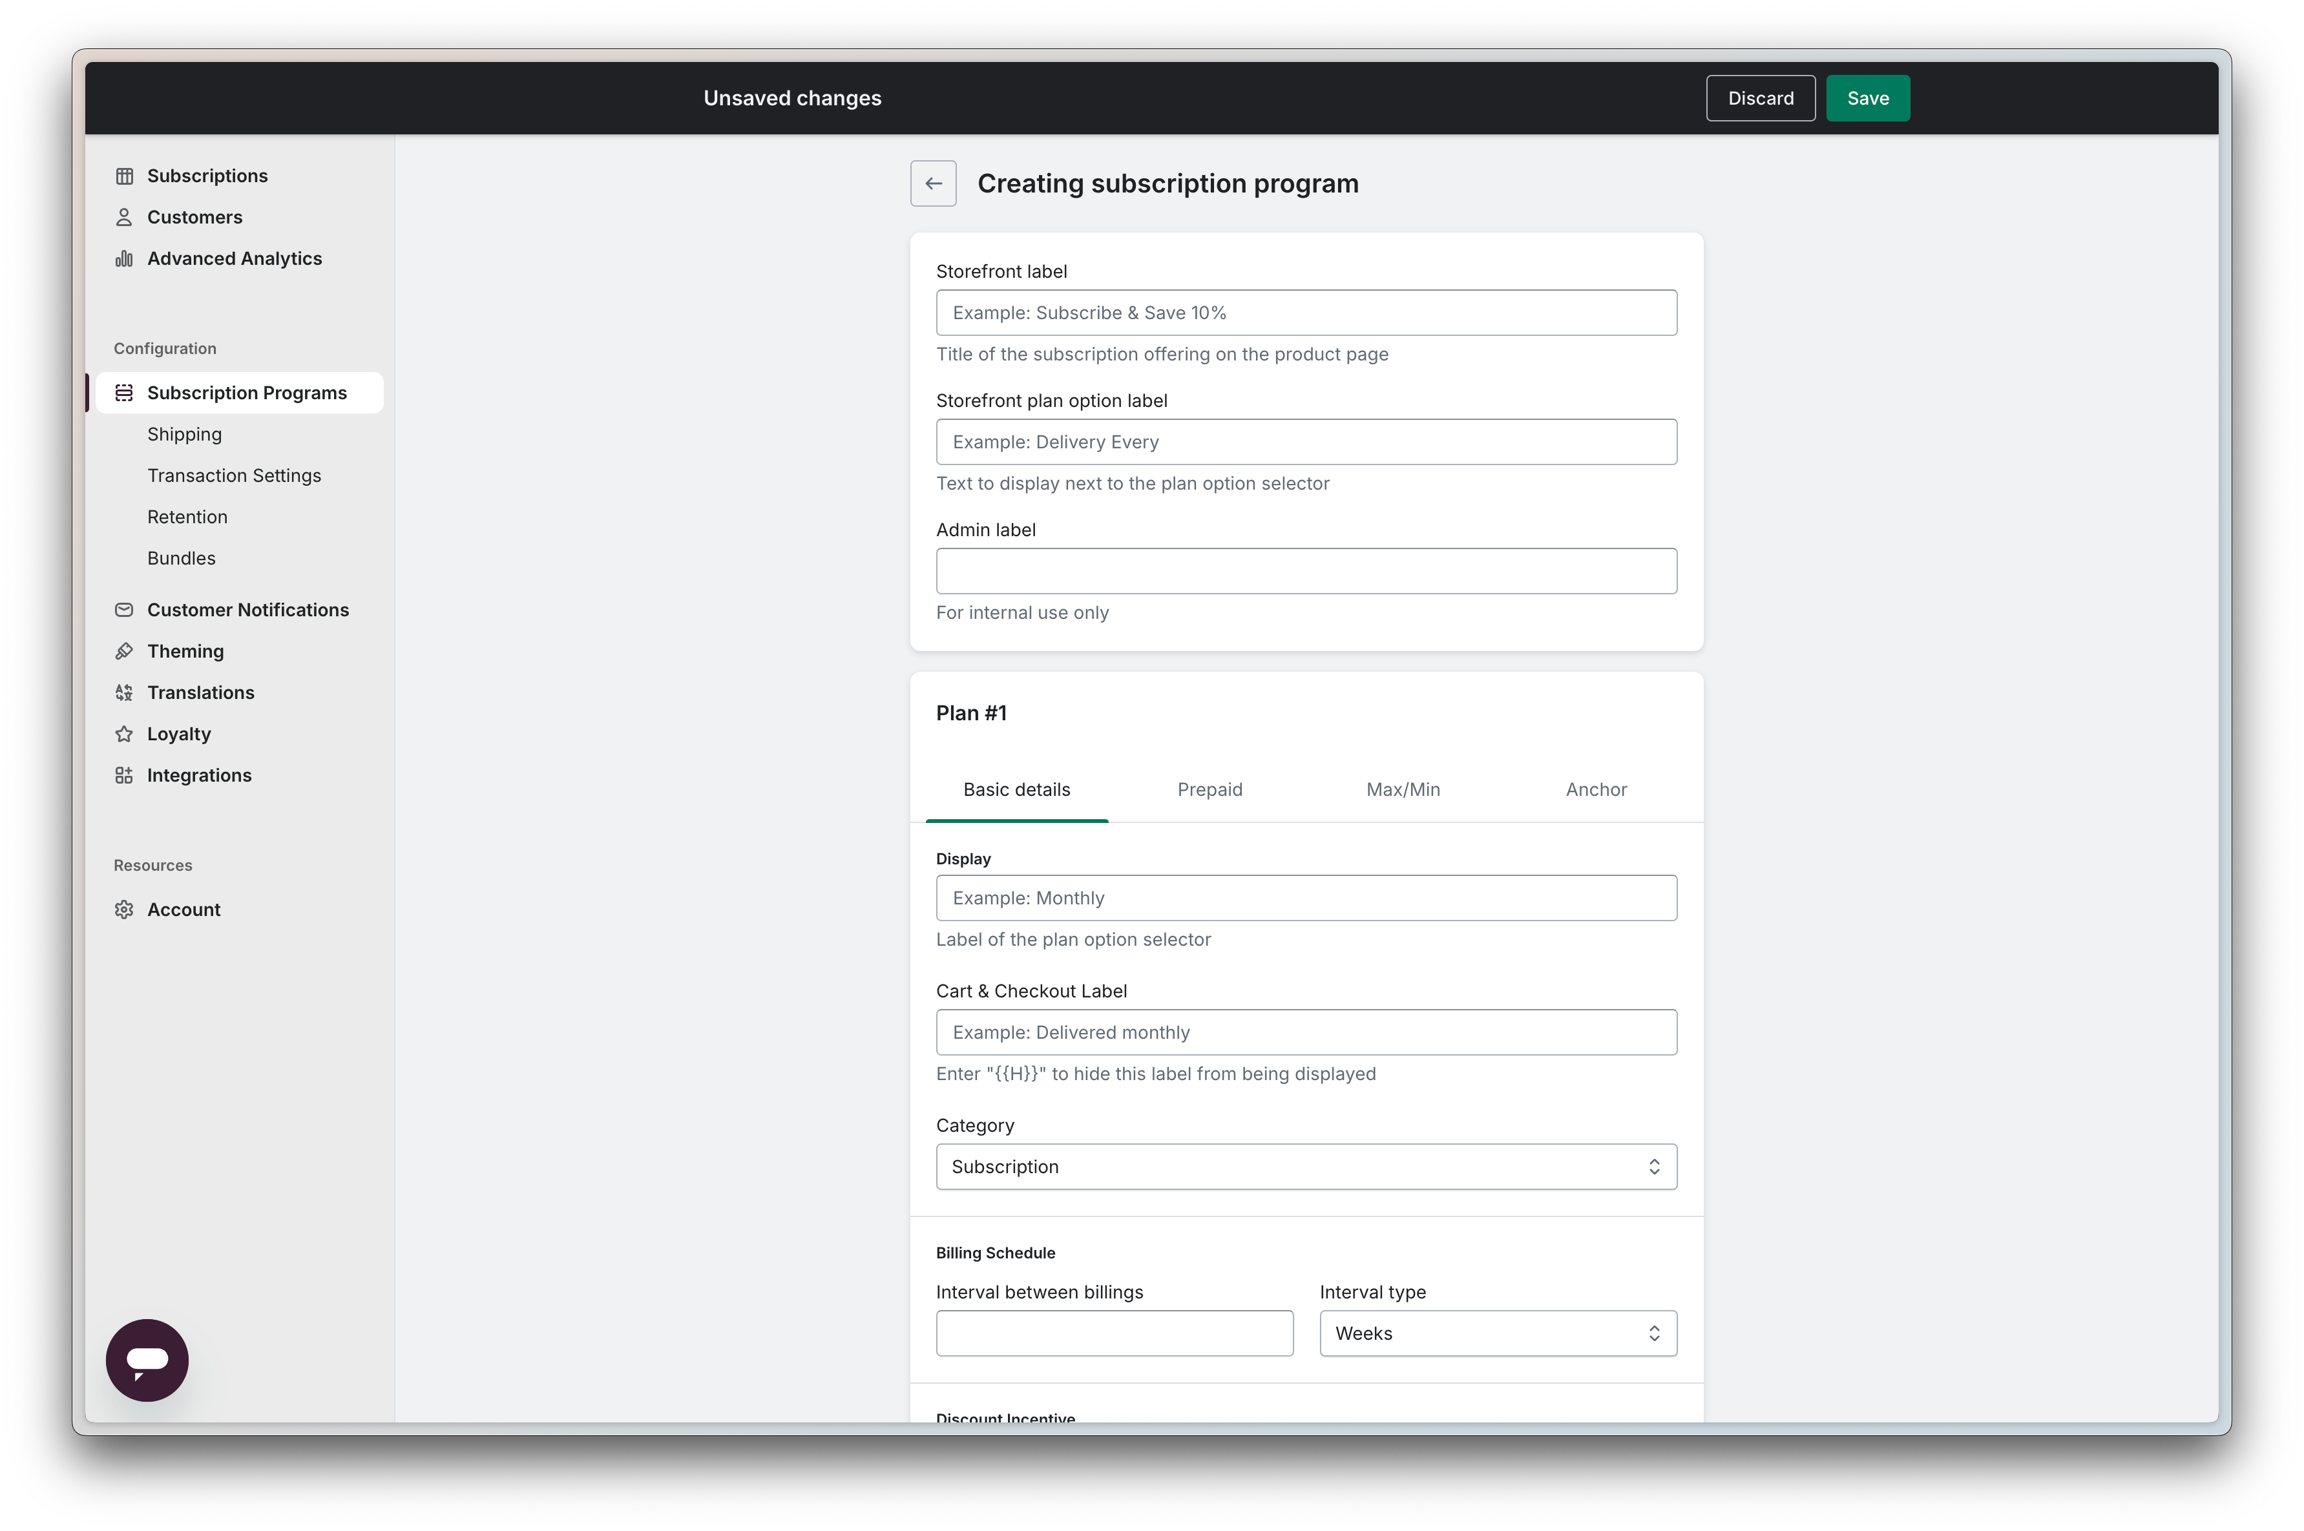Click the Customer Notifications envelope icon
2304x1531 pixels.
click(x=124, y=610)
